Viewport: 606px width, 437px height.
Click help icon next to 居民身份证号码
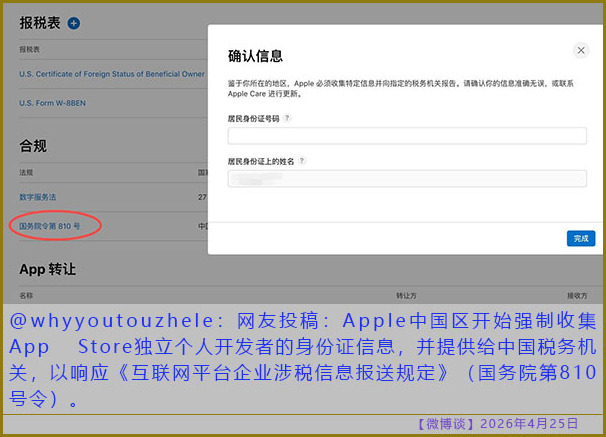pos(287,118)
